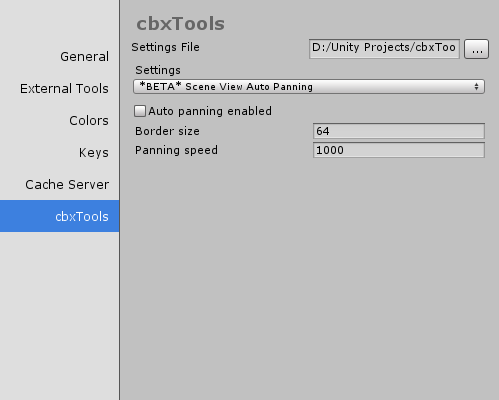Click the Settings File path field

(x=384, y=49)
